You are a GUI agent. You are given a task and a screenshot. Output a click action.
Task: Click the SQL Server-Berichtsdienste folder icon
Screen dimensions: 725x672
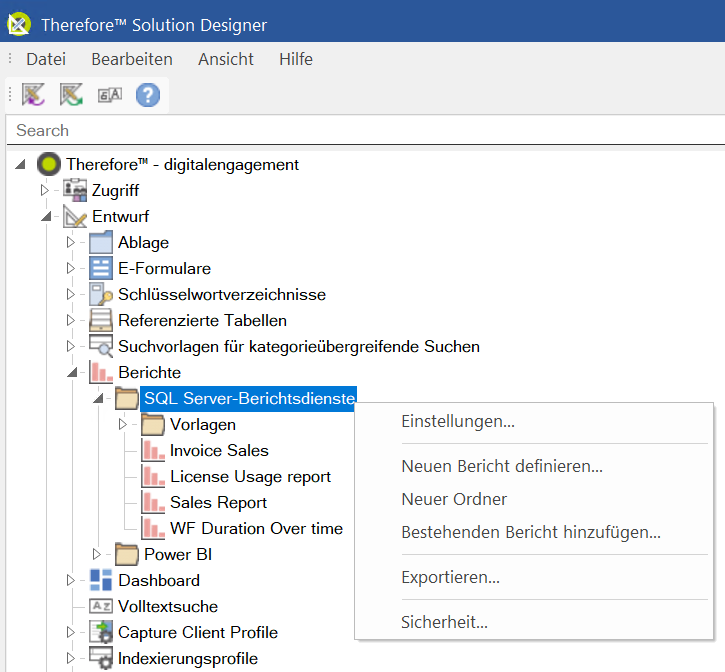[x=127, y=398]
